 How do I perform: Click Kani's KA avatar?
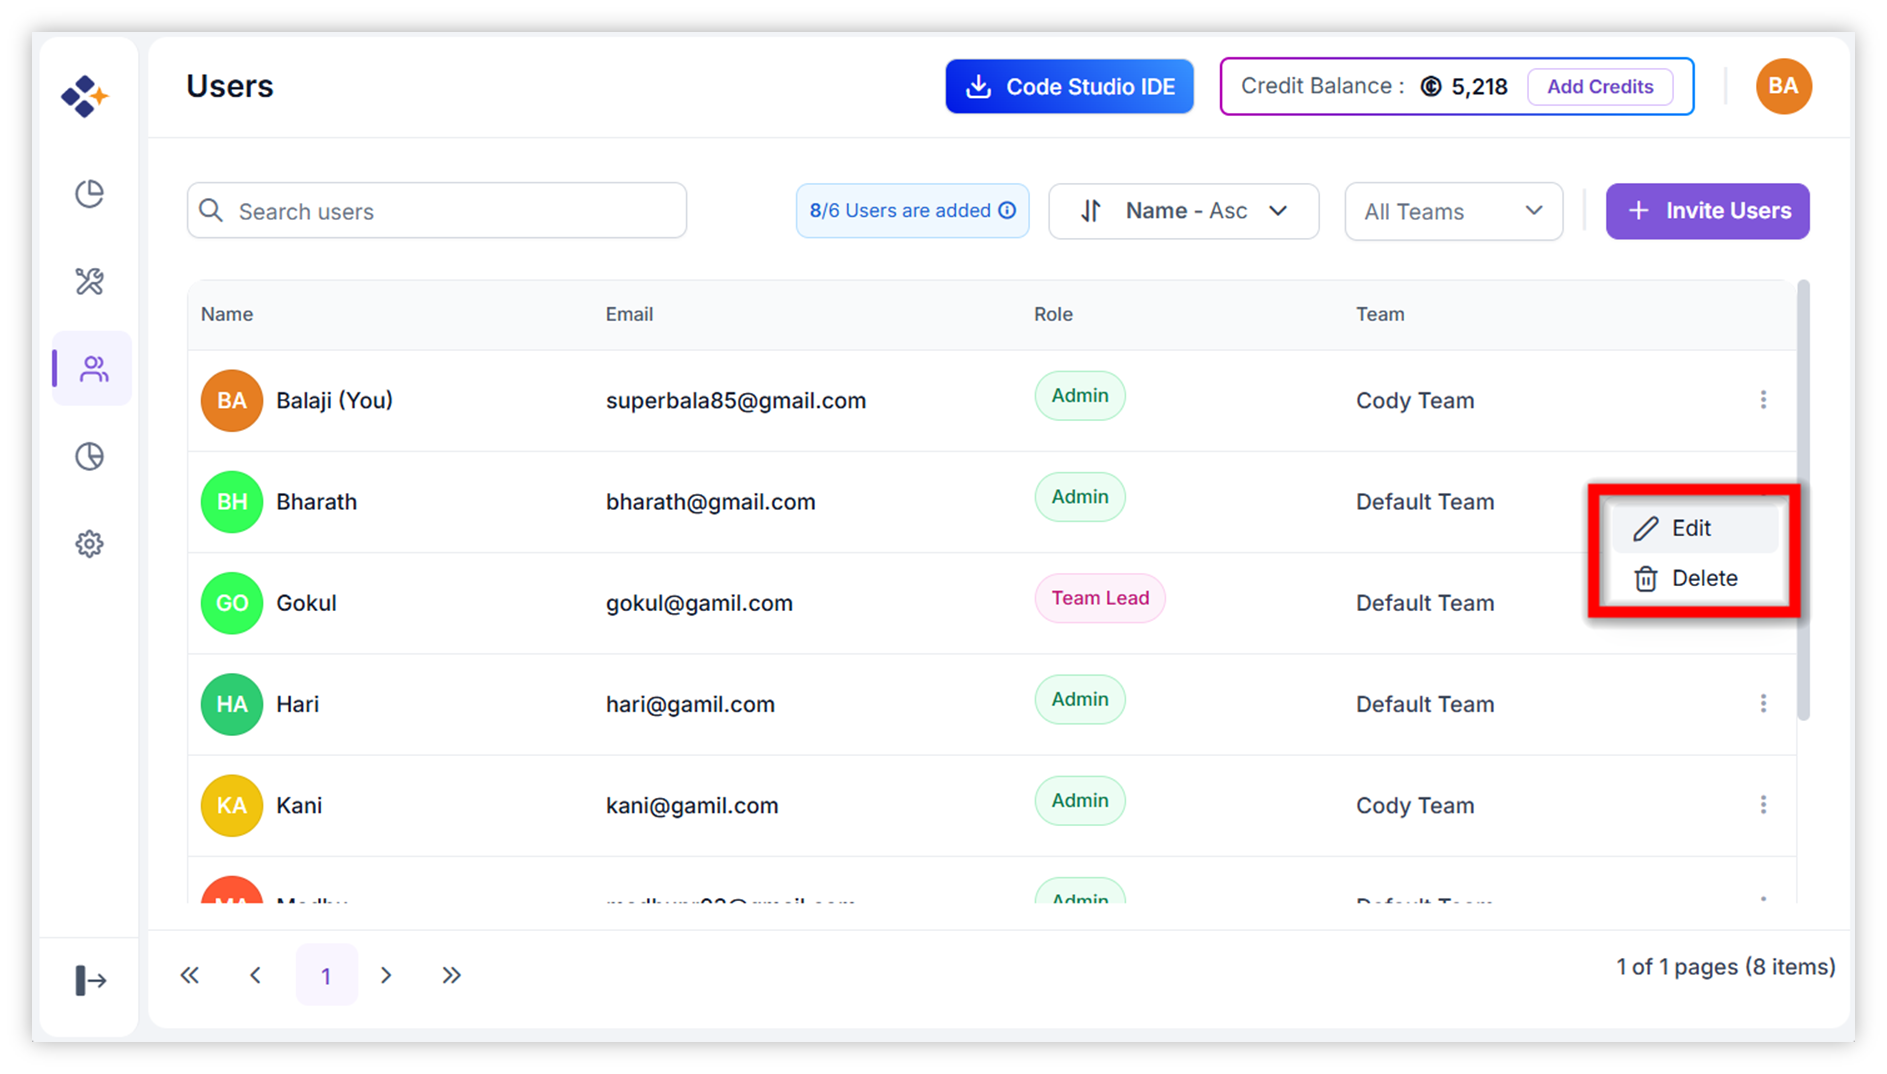point(232,805)
